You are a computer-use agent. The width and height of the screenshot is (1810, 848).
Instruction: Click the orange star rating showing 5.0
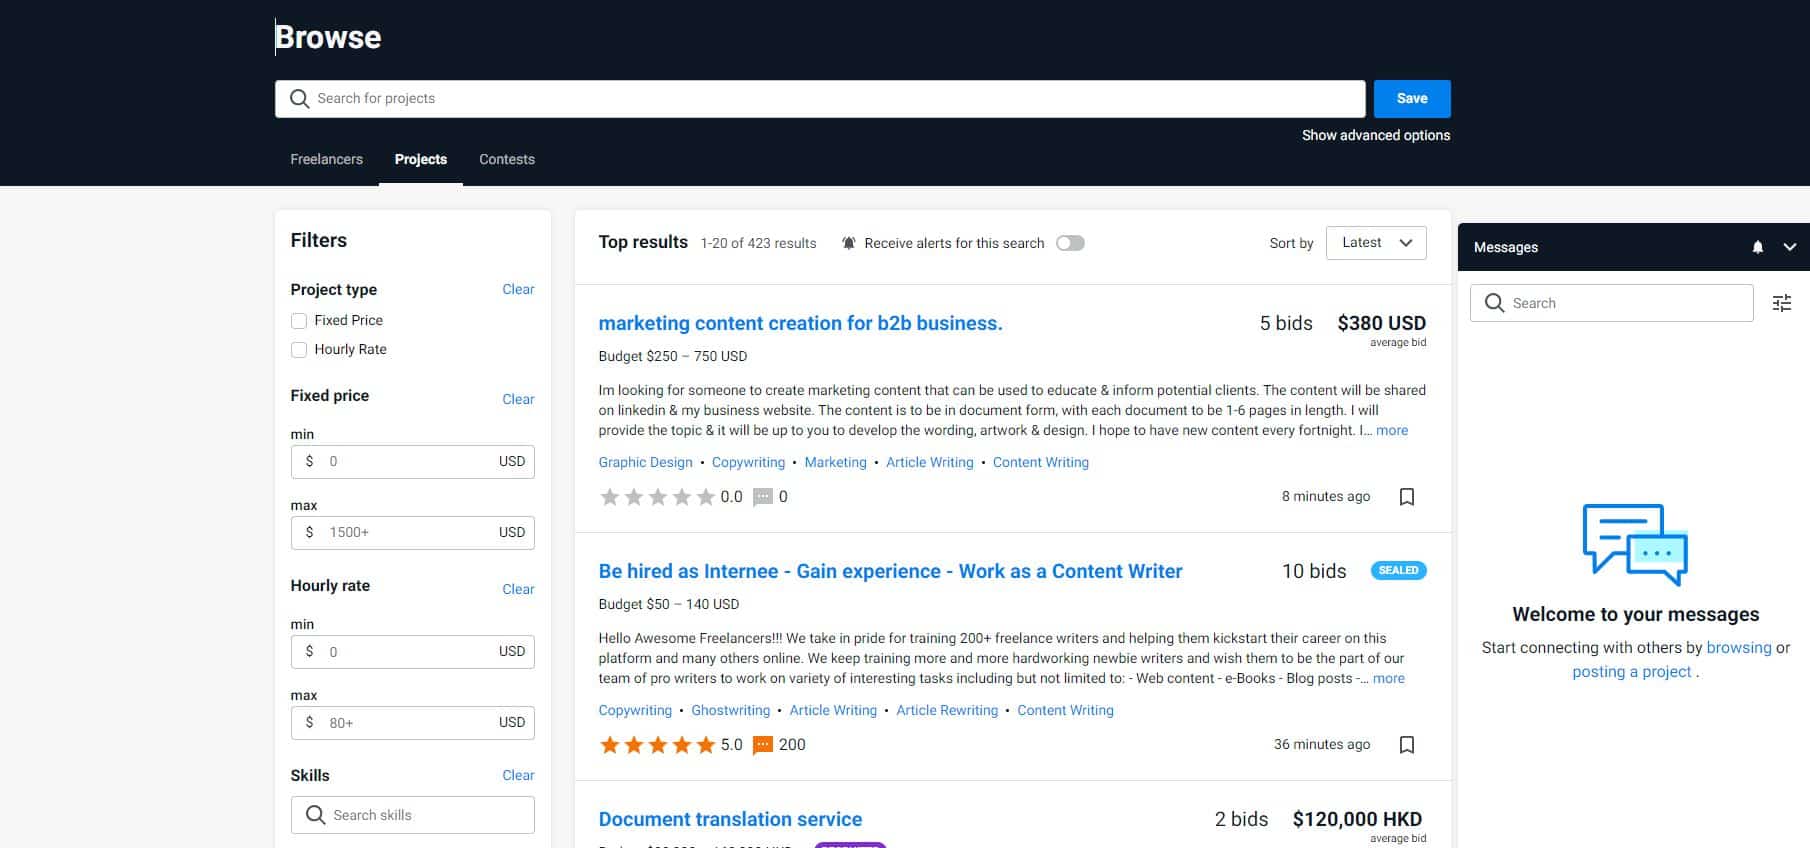[x=657, y=745]
